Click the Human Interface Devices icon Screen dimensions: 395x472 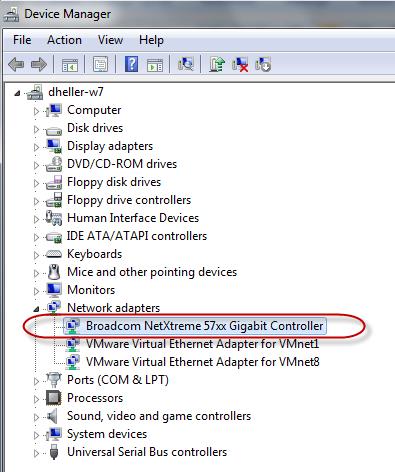54,218
